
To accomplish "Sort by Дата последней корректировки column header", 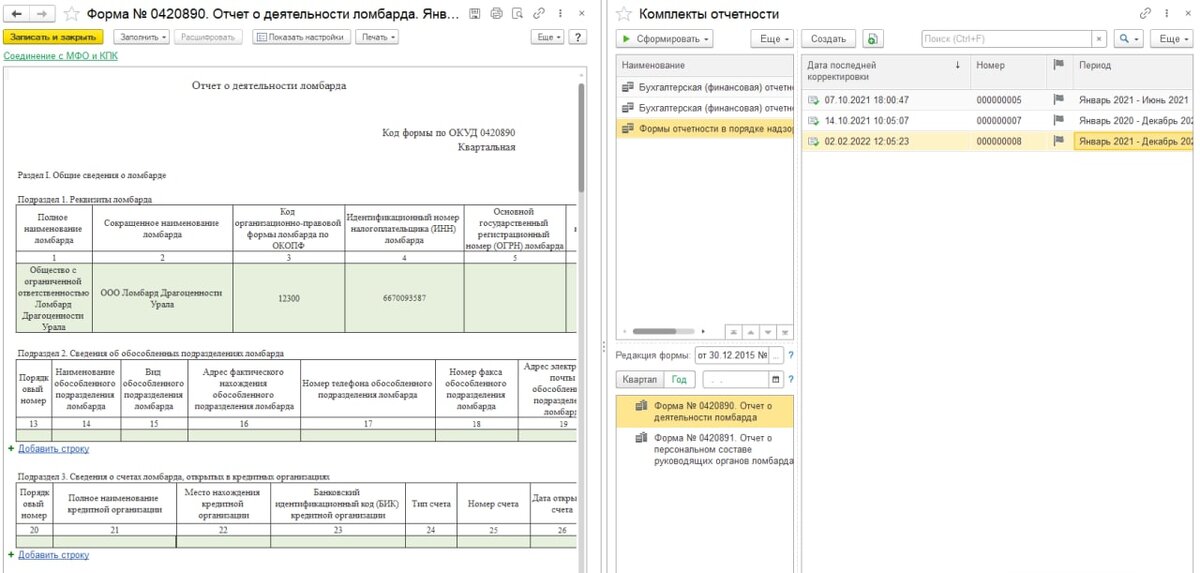I will pyautogui.click(x=883, y=70).
